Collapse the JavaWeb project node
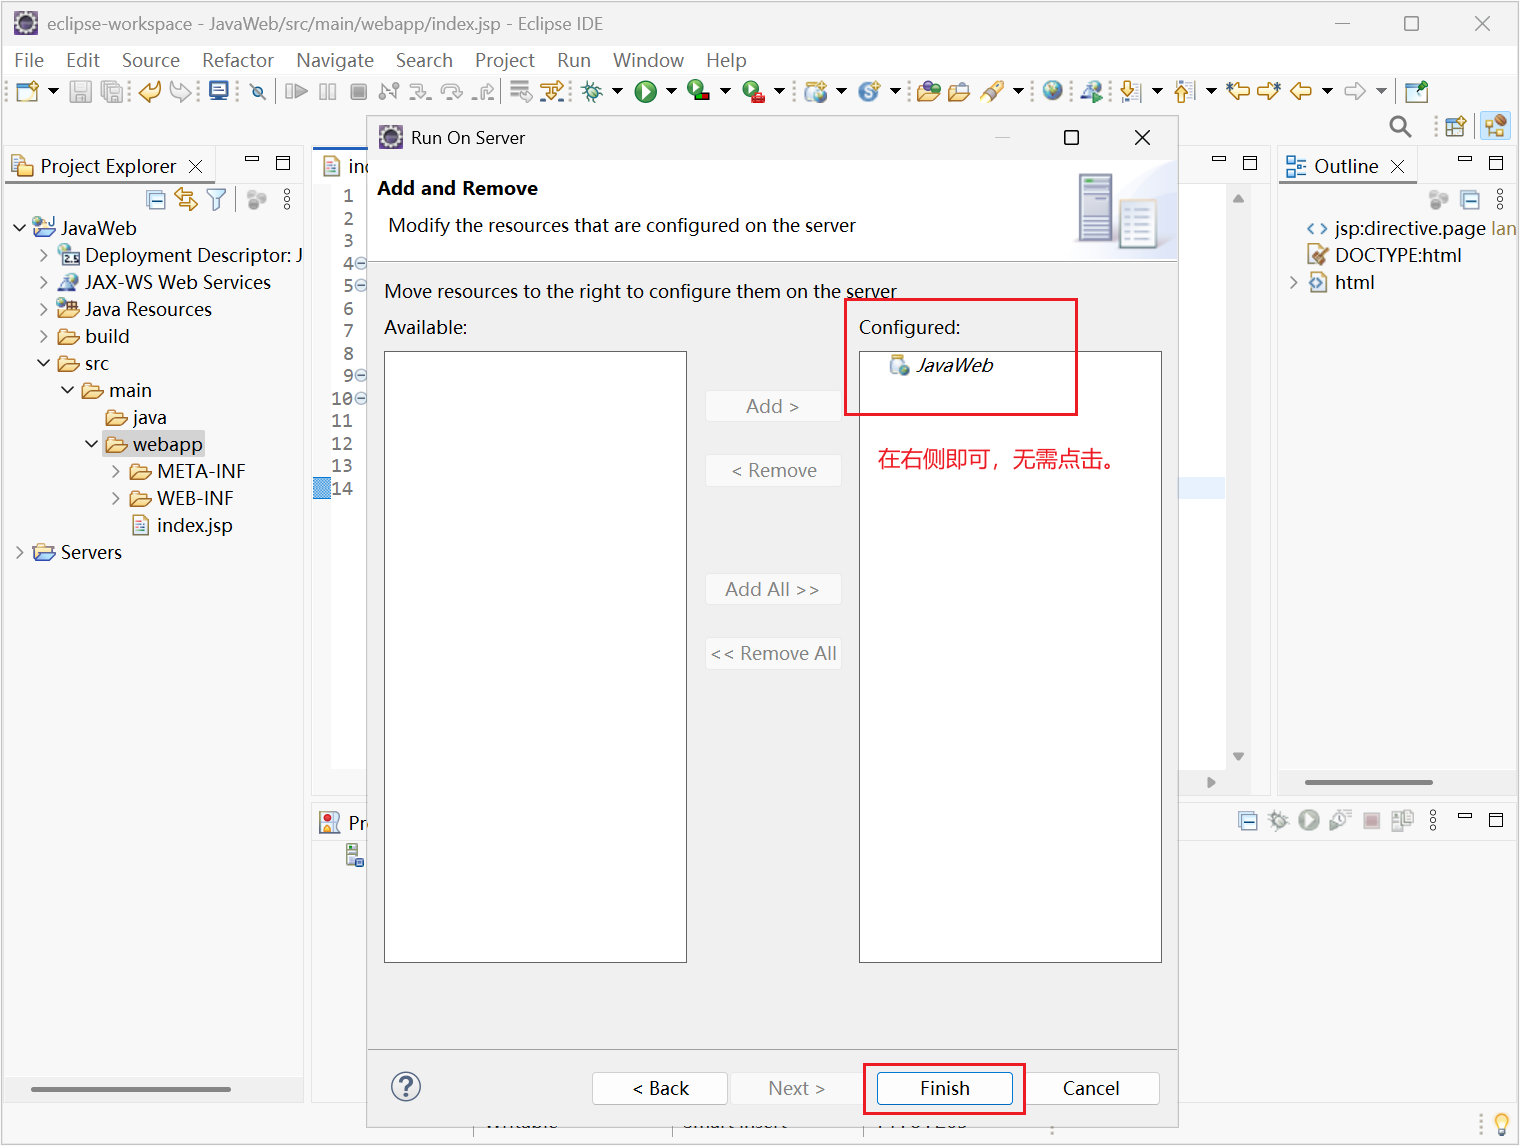Screen dimensions: 1520x1146 click(x=19, y=228)
